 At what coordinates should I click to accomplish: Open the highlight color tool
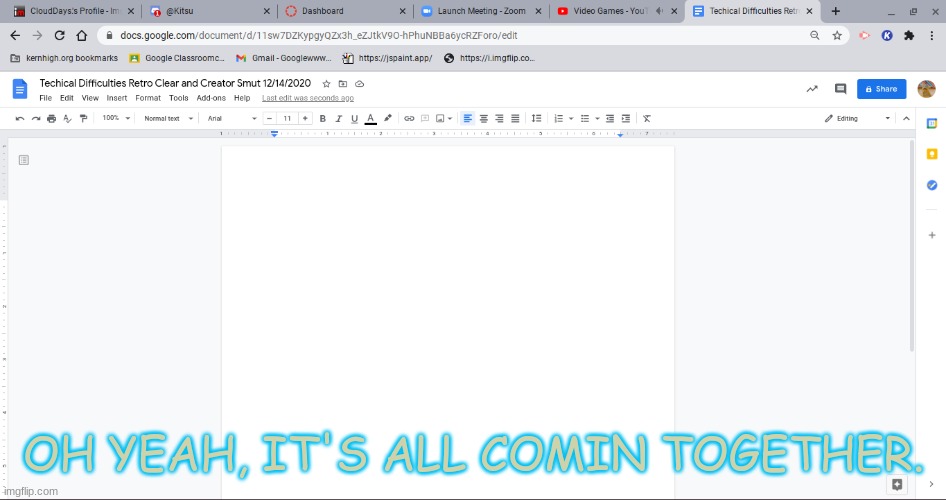click(387, 118)
